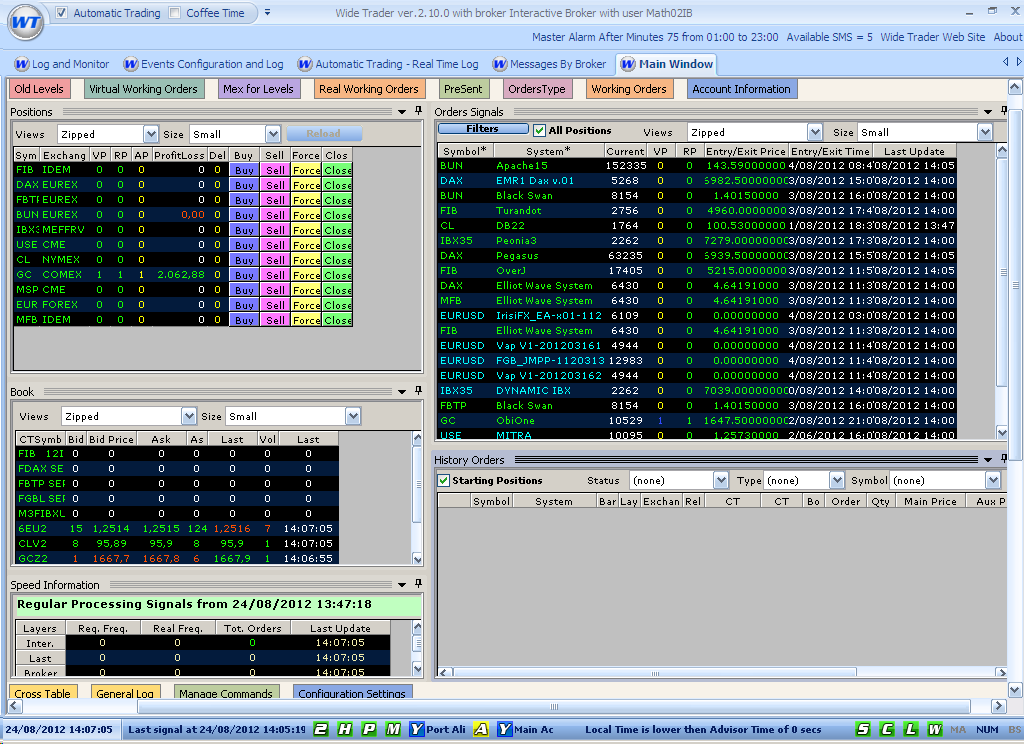Click the About link
The height and width of the screenshot is (744, 1024).
(x=1008, y=37)
